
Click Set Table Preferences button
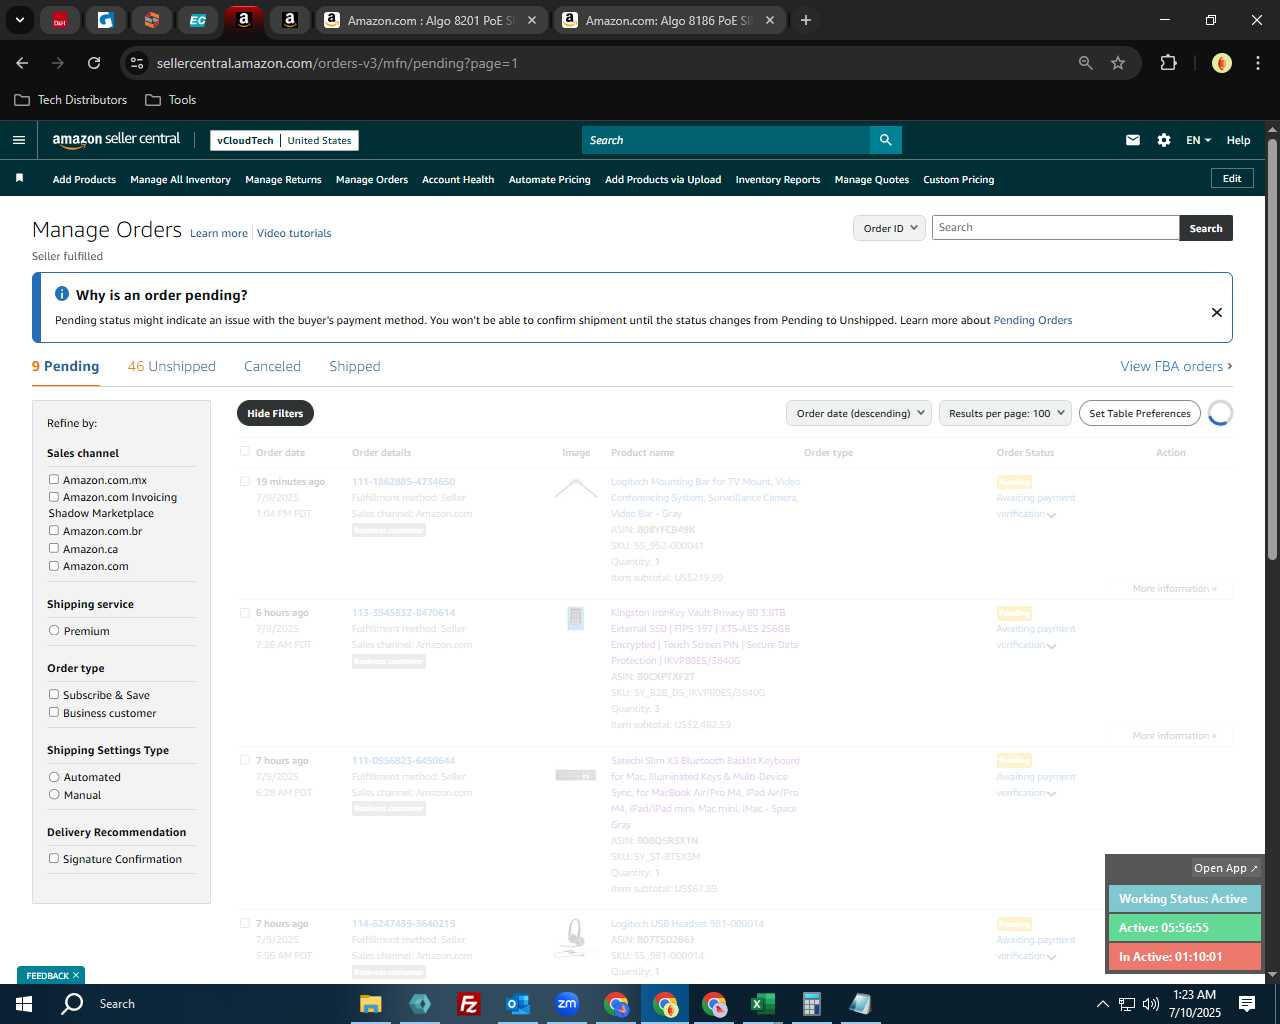(1140, 413)
